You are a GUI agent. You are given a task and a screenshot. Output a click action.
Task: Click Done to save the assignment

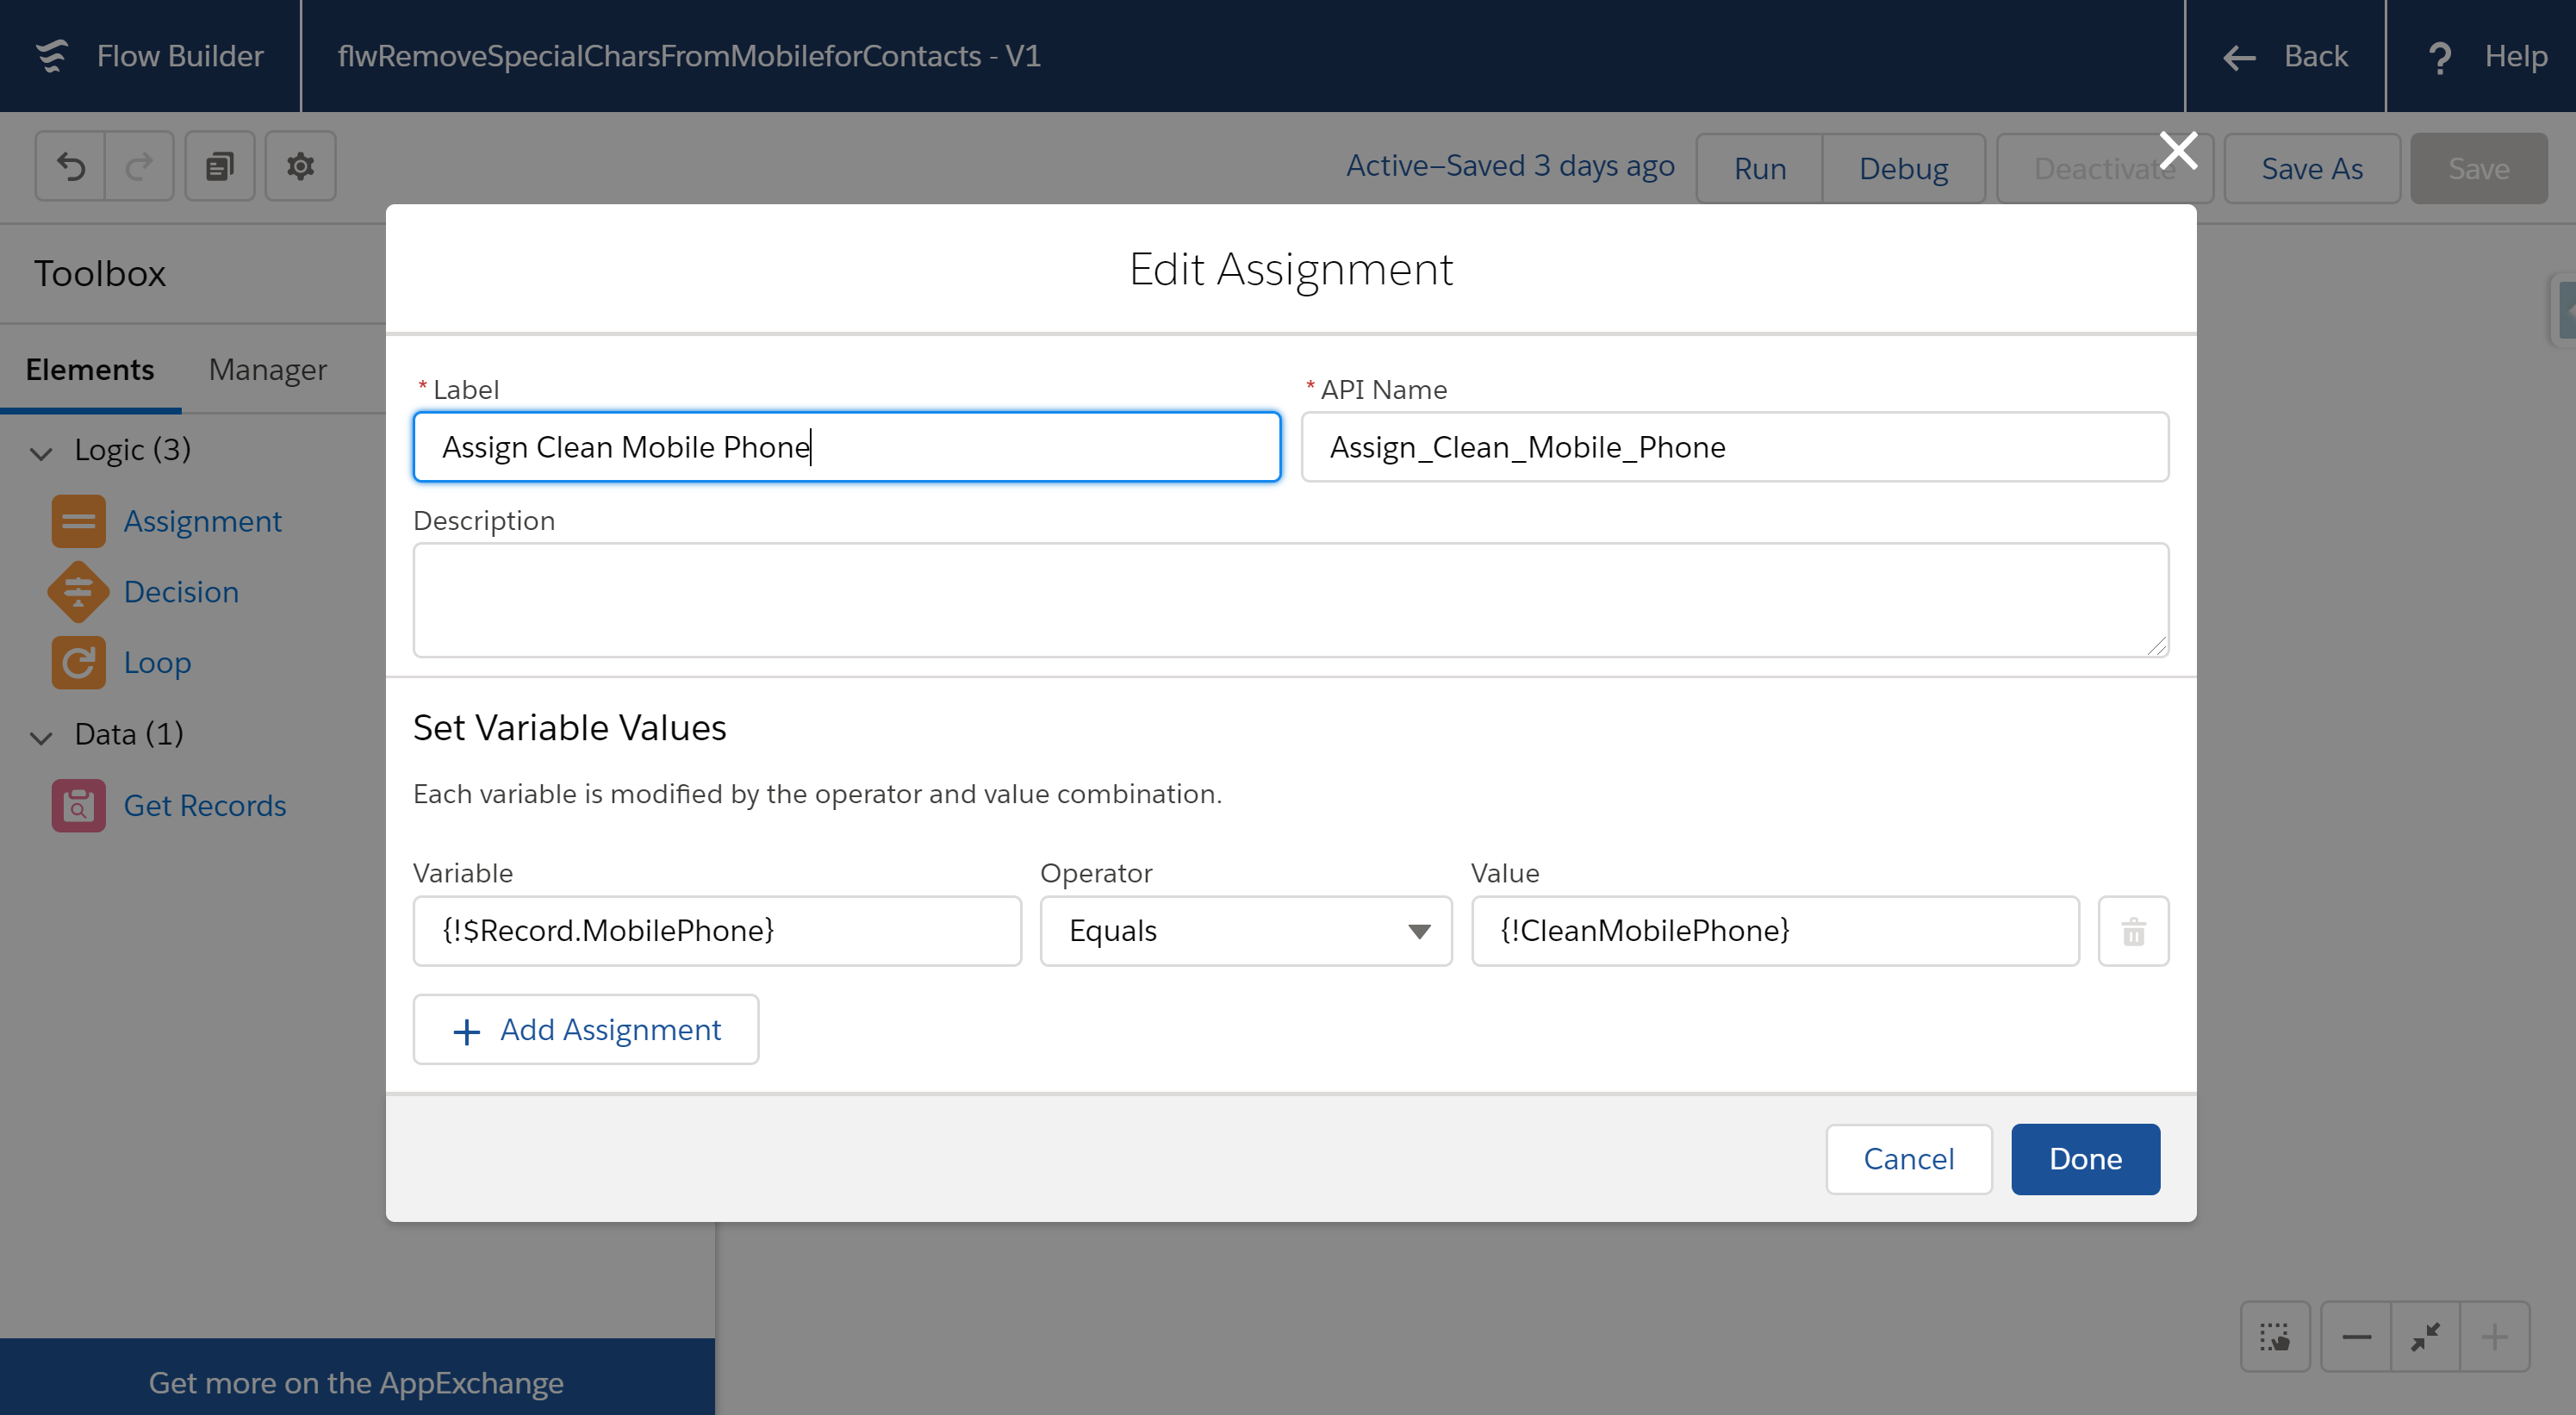pos(2084,1158)
